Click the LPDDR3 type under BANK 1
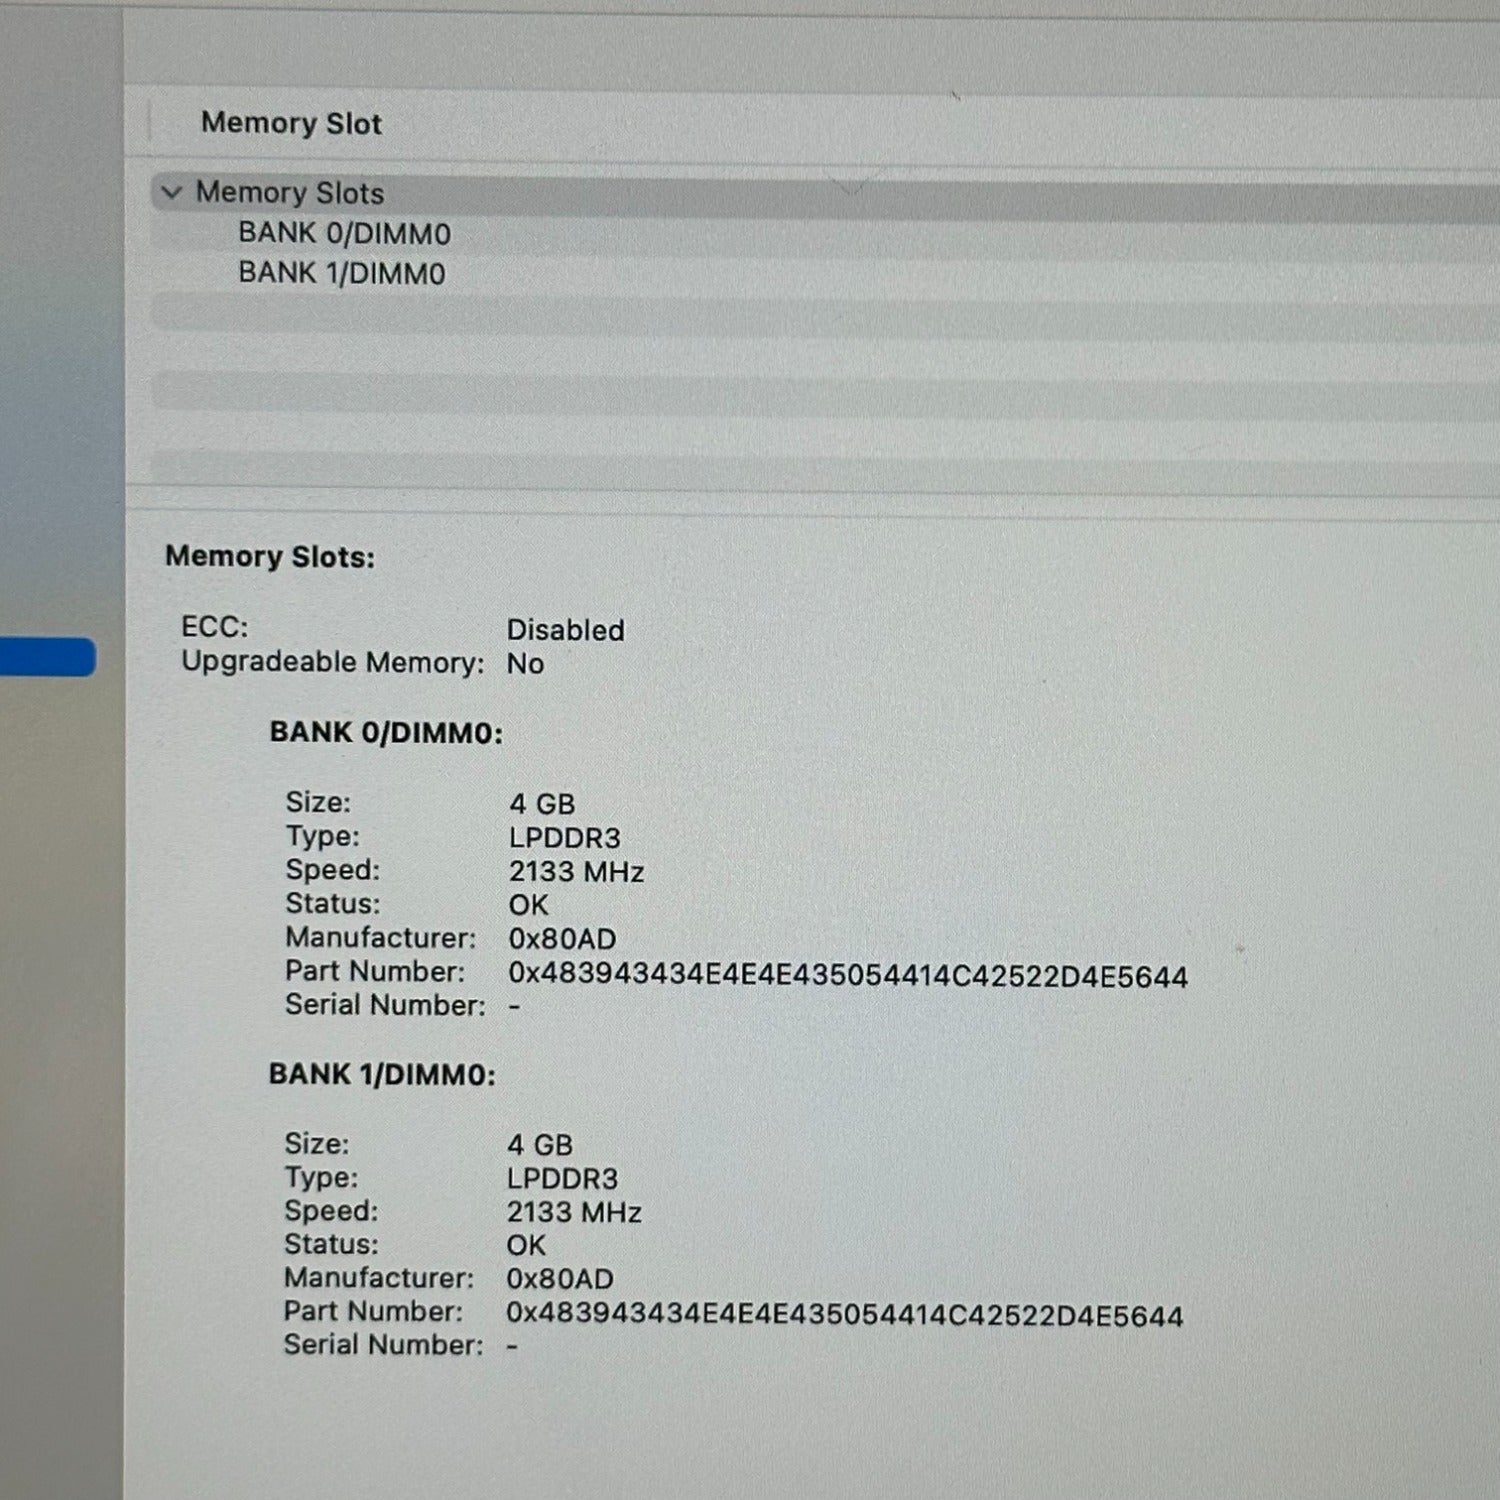Image resolution: width=1500 pixels, height=1500 pixels. [562, 1179]
